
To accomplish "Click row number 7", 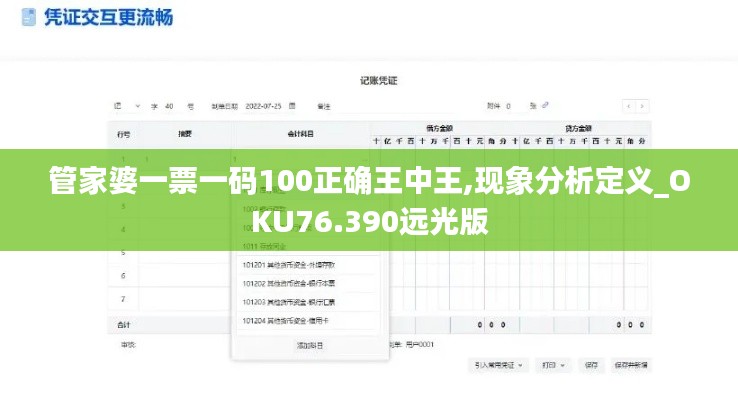I will coord(123,299).
